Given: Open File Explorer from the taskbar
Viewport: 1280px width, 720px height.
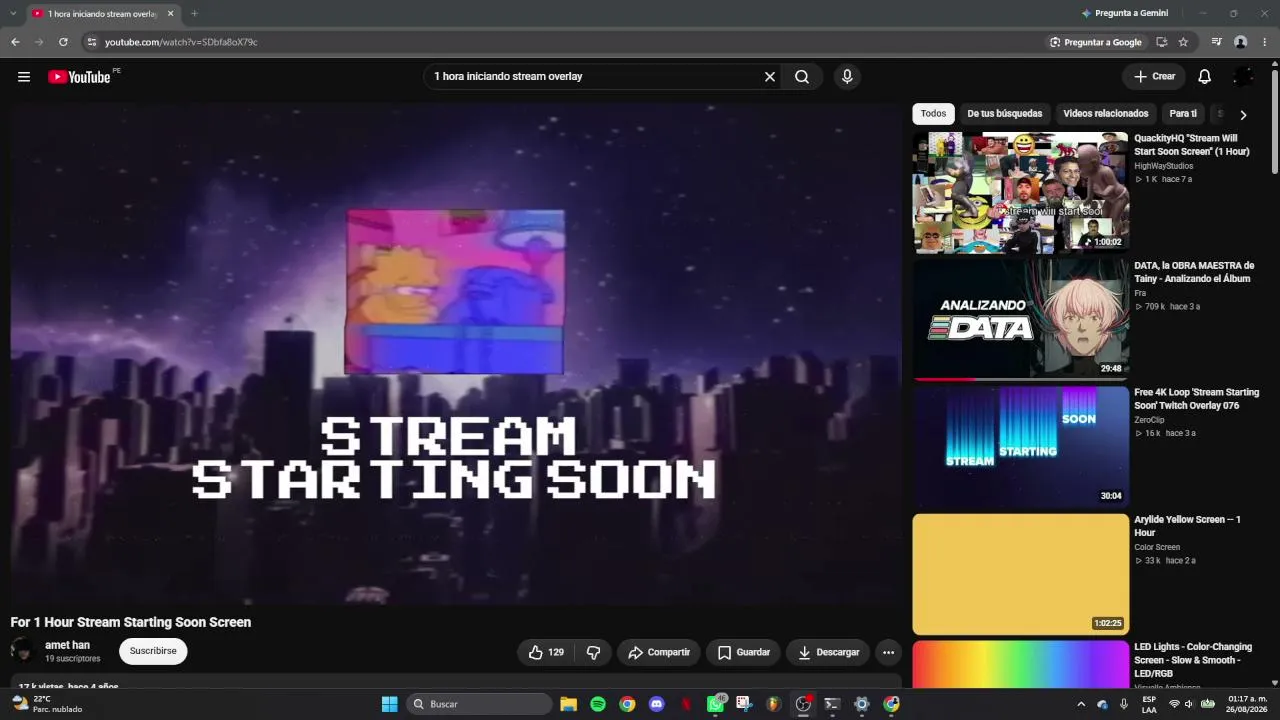Looking at the screenshot, I should click(x=568, y=704).
